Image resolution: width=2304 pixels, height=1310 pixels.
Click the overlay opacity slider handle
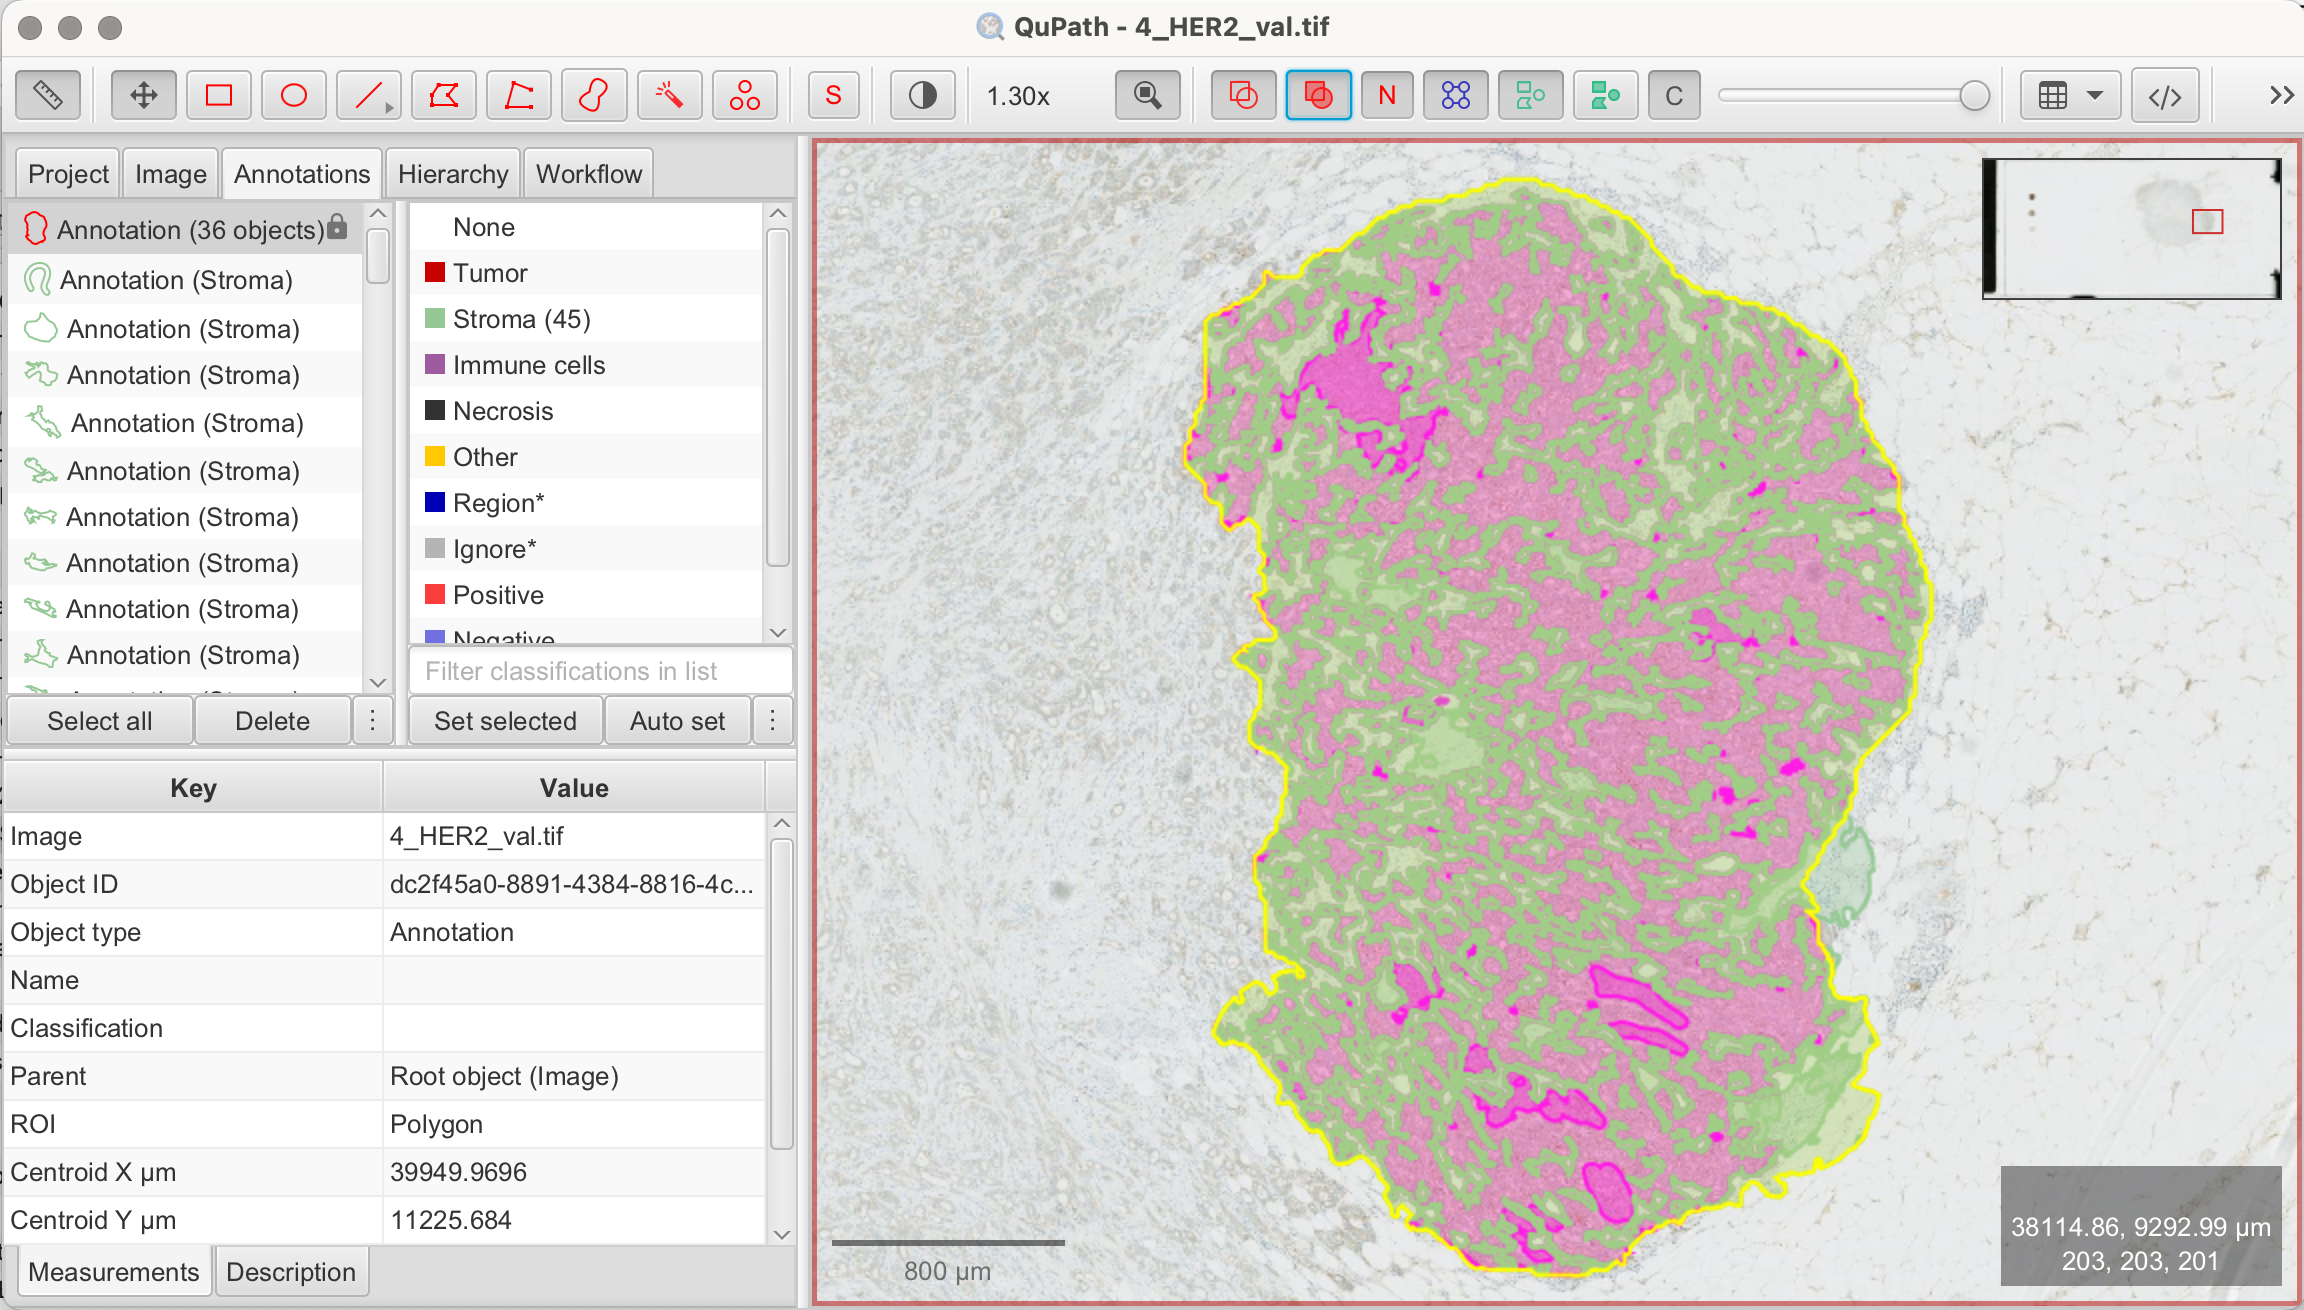(x=1973, y=96)
